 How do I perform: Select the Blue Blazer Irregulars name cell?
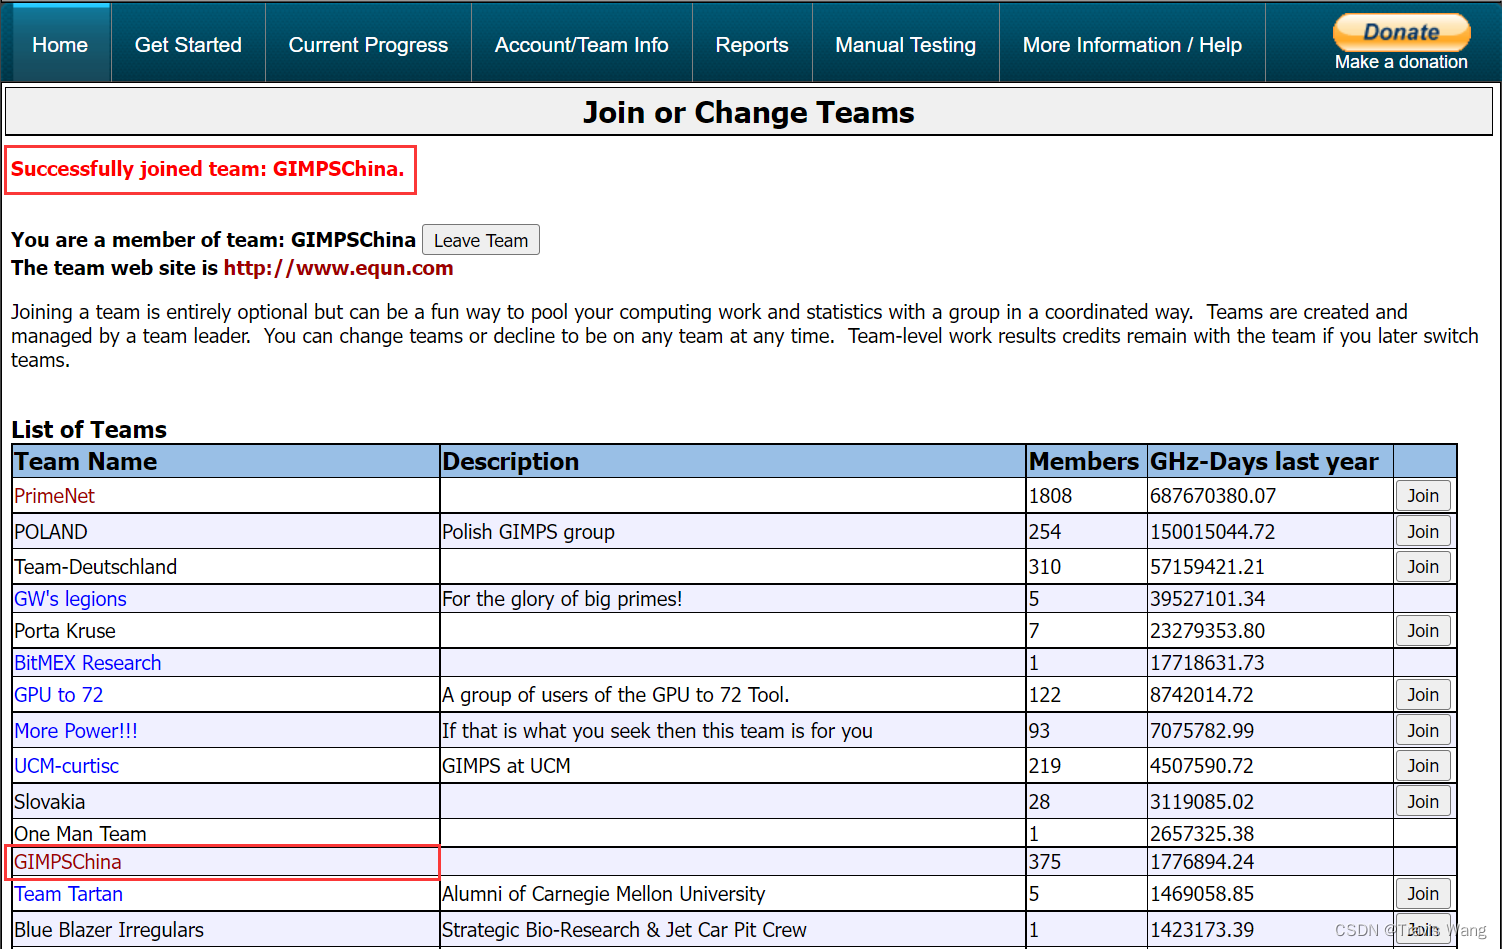[226, 930]
